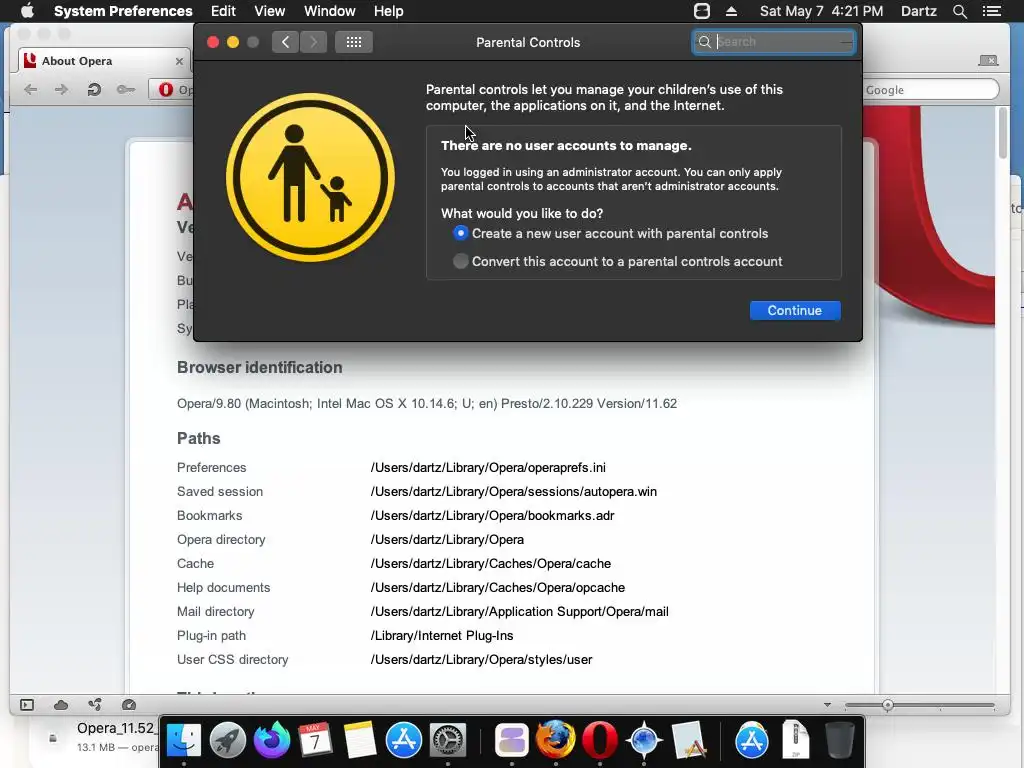The width and height of the screenshot is (1024, 768).
Task: Open the Help menu
Action: click(x=389, y=11)
